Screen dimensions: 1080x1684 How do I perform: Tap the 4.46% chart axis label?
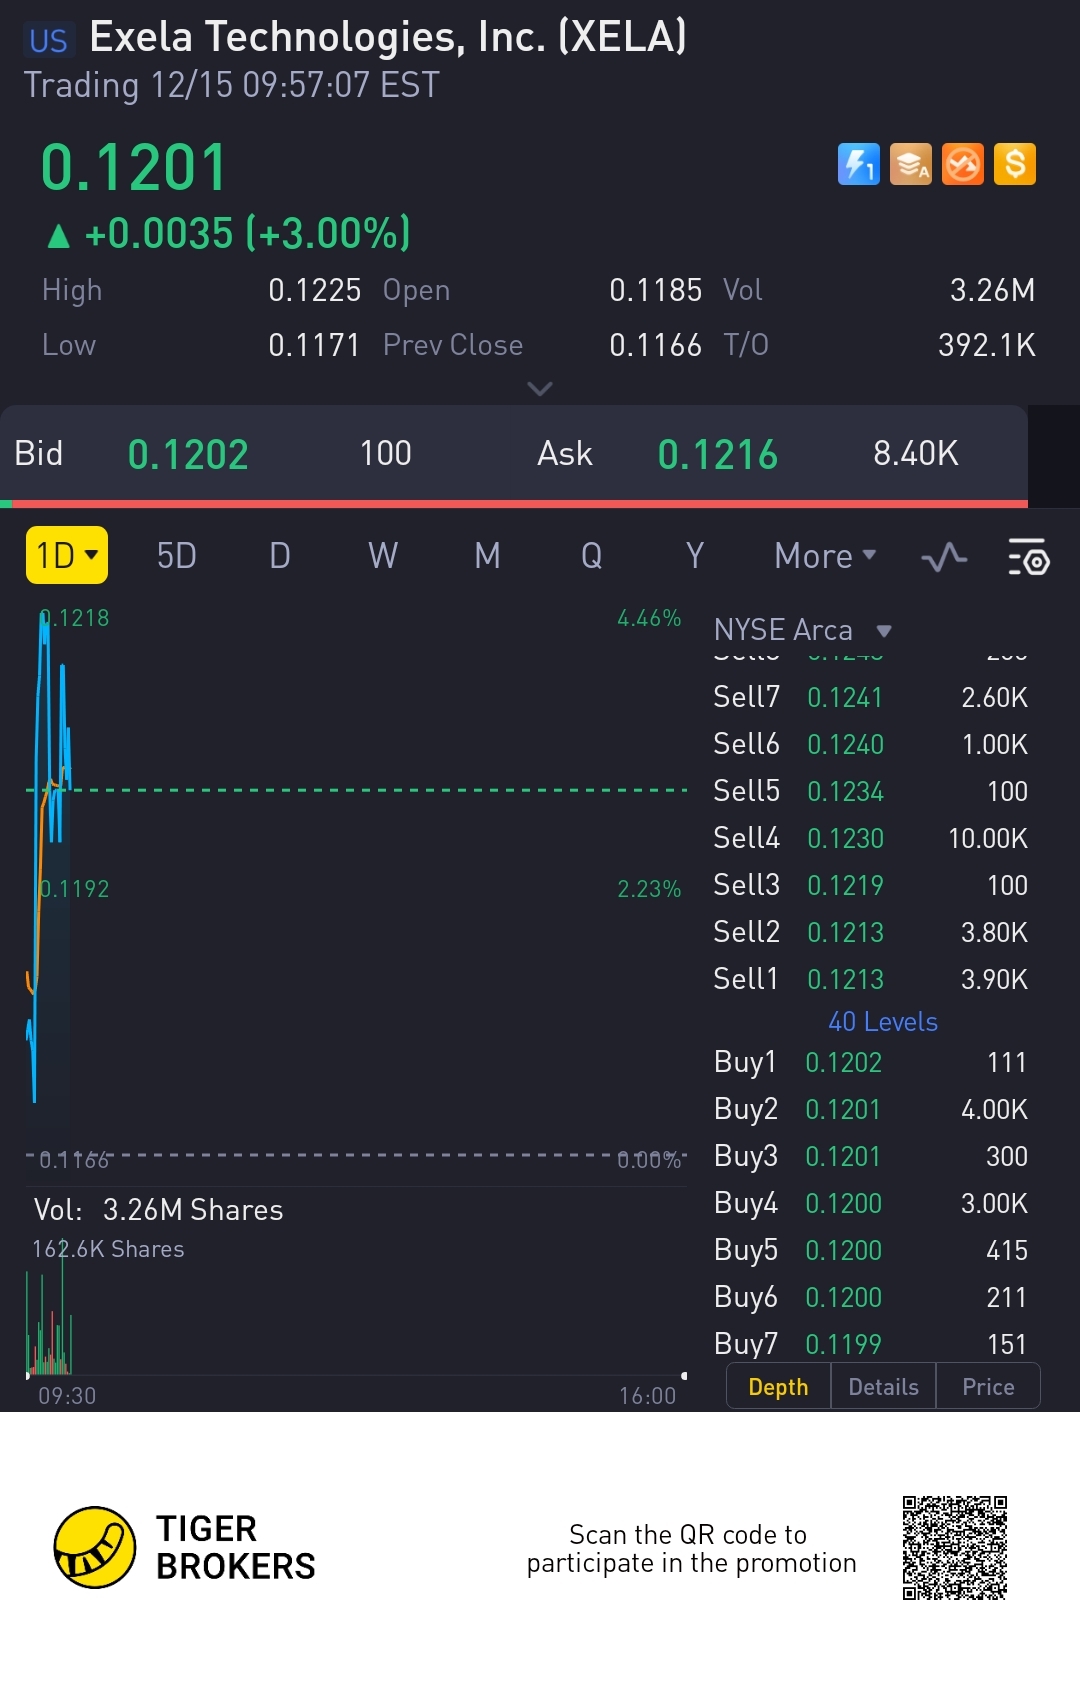[x=649, y=618]
